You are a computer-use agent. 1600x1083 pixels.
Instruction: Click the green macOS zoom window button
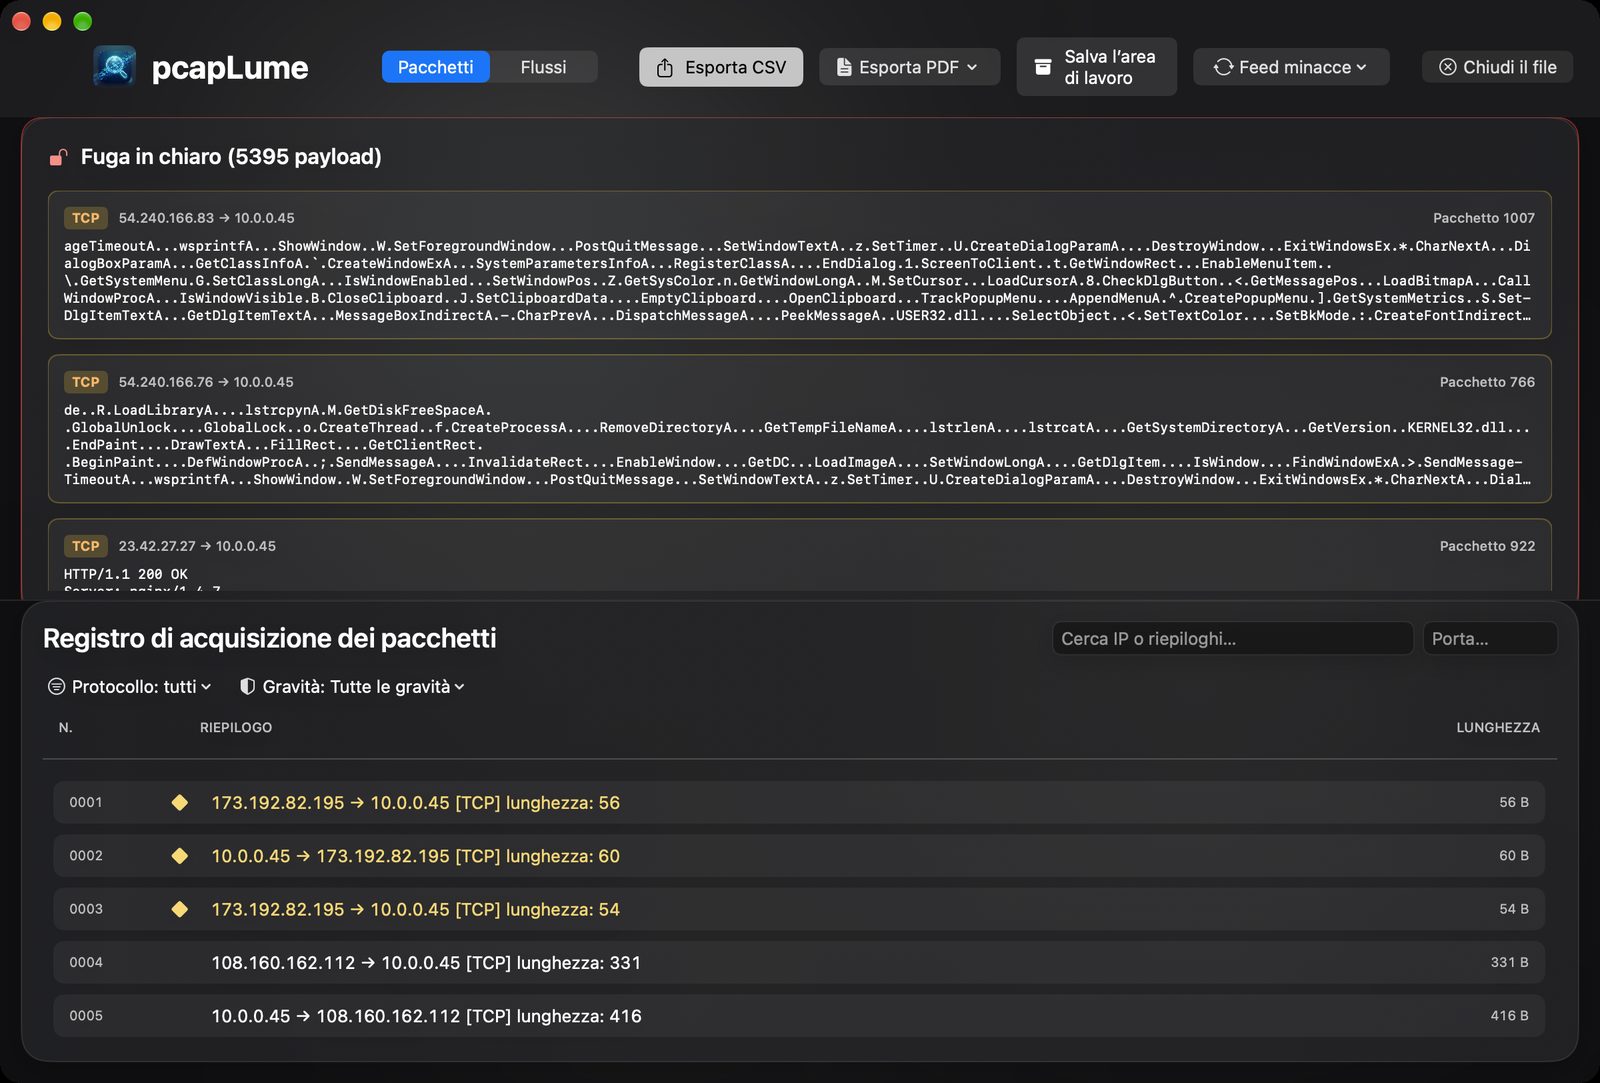coord(83,21)
